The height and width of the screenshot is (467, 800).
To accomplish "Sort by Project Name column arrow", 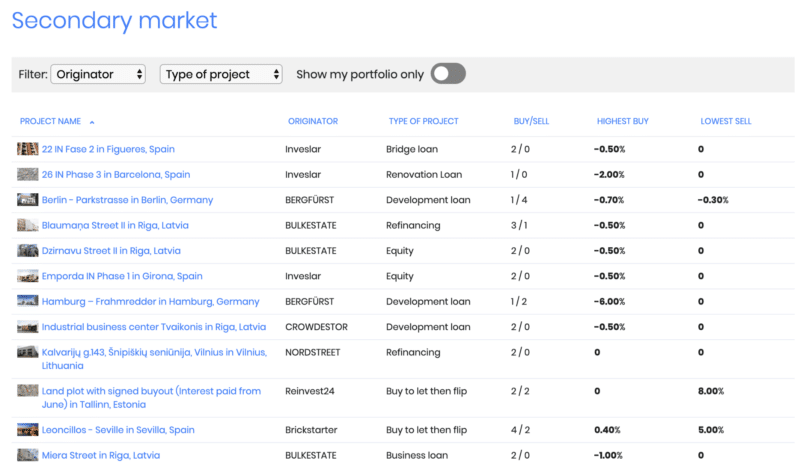I will coord(92,122).
